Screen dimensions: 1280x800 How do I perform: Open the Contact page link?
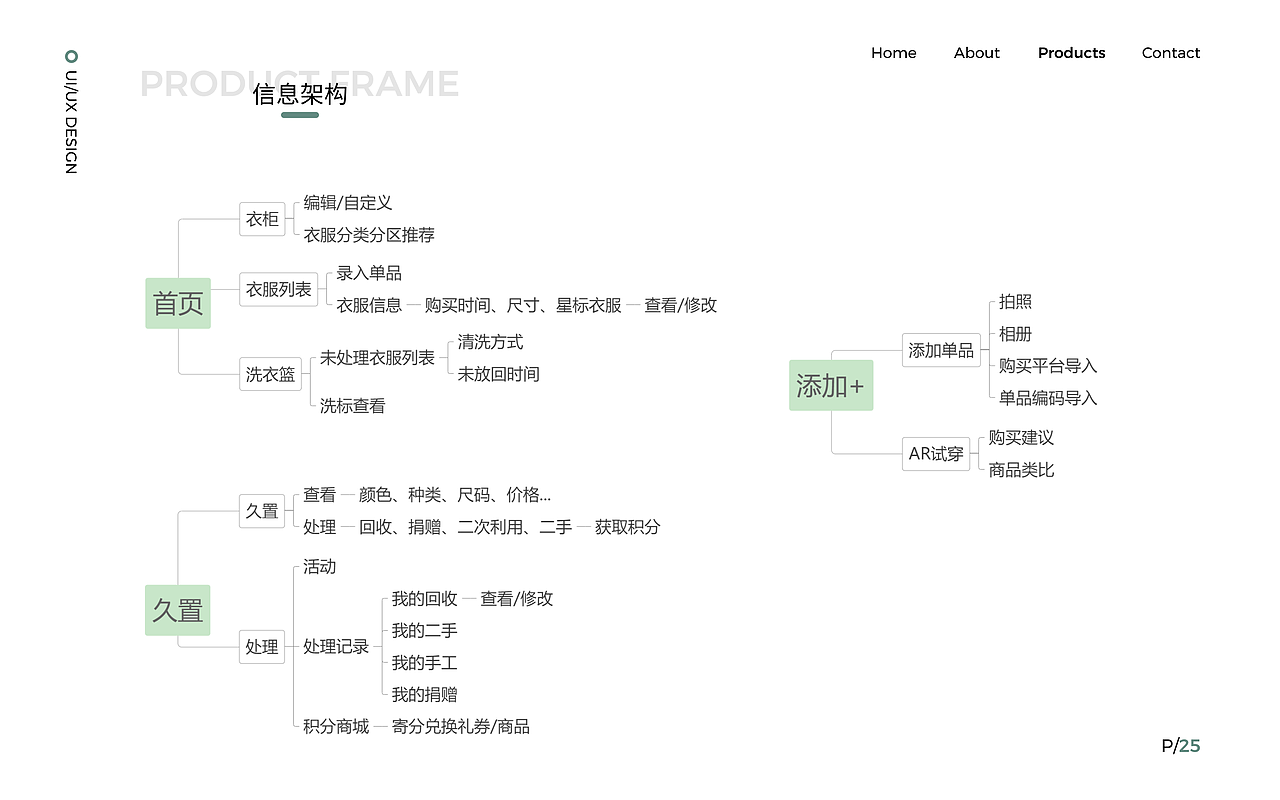tap(1170, 53)
